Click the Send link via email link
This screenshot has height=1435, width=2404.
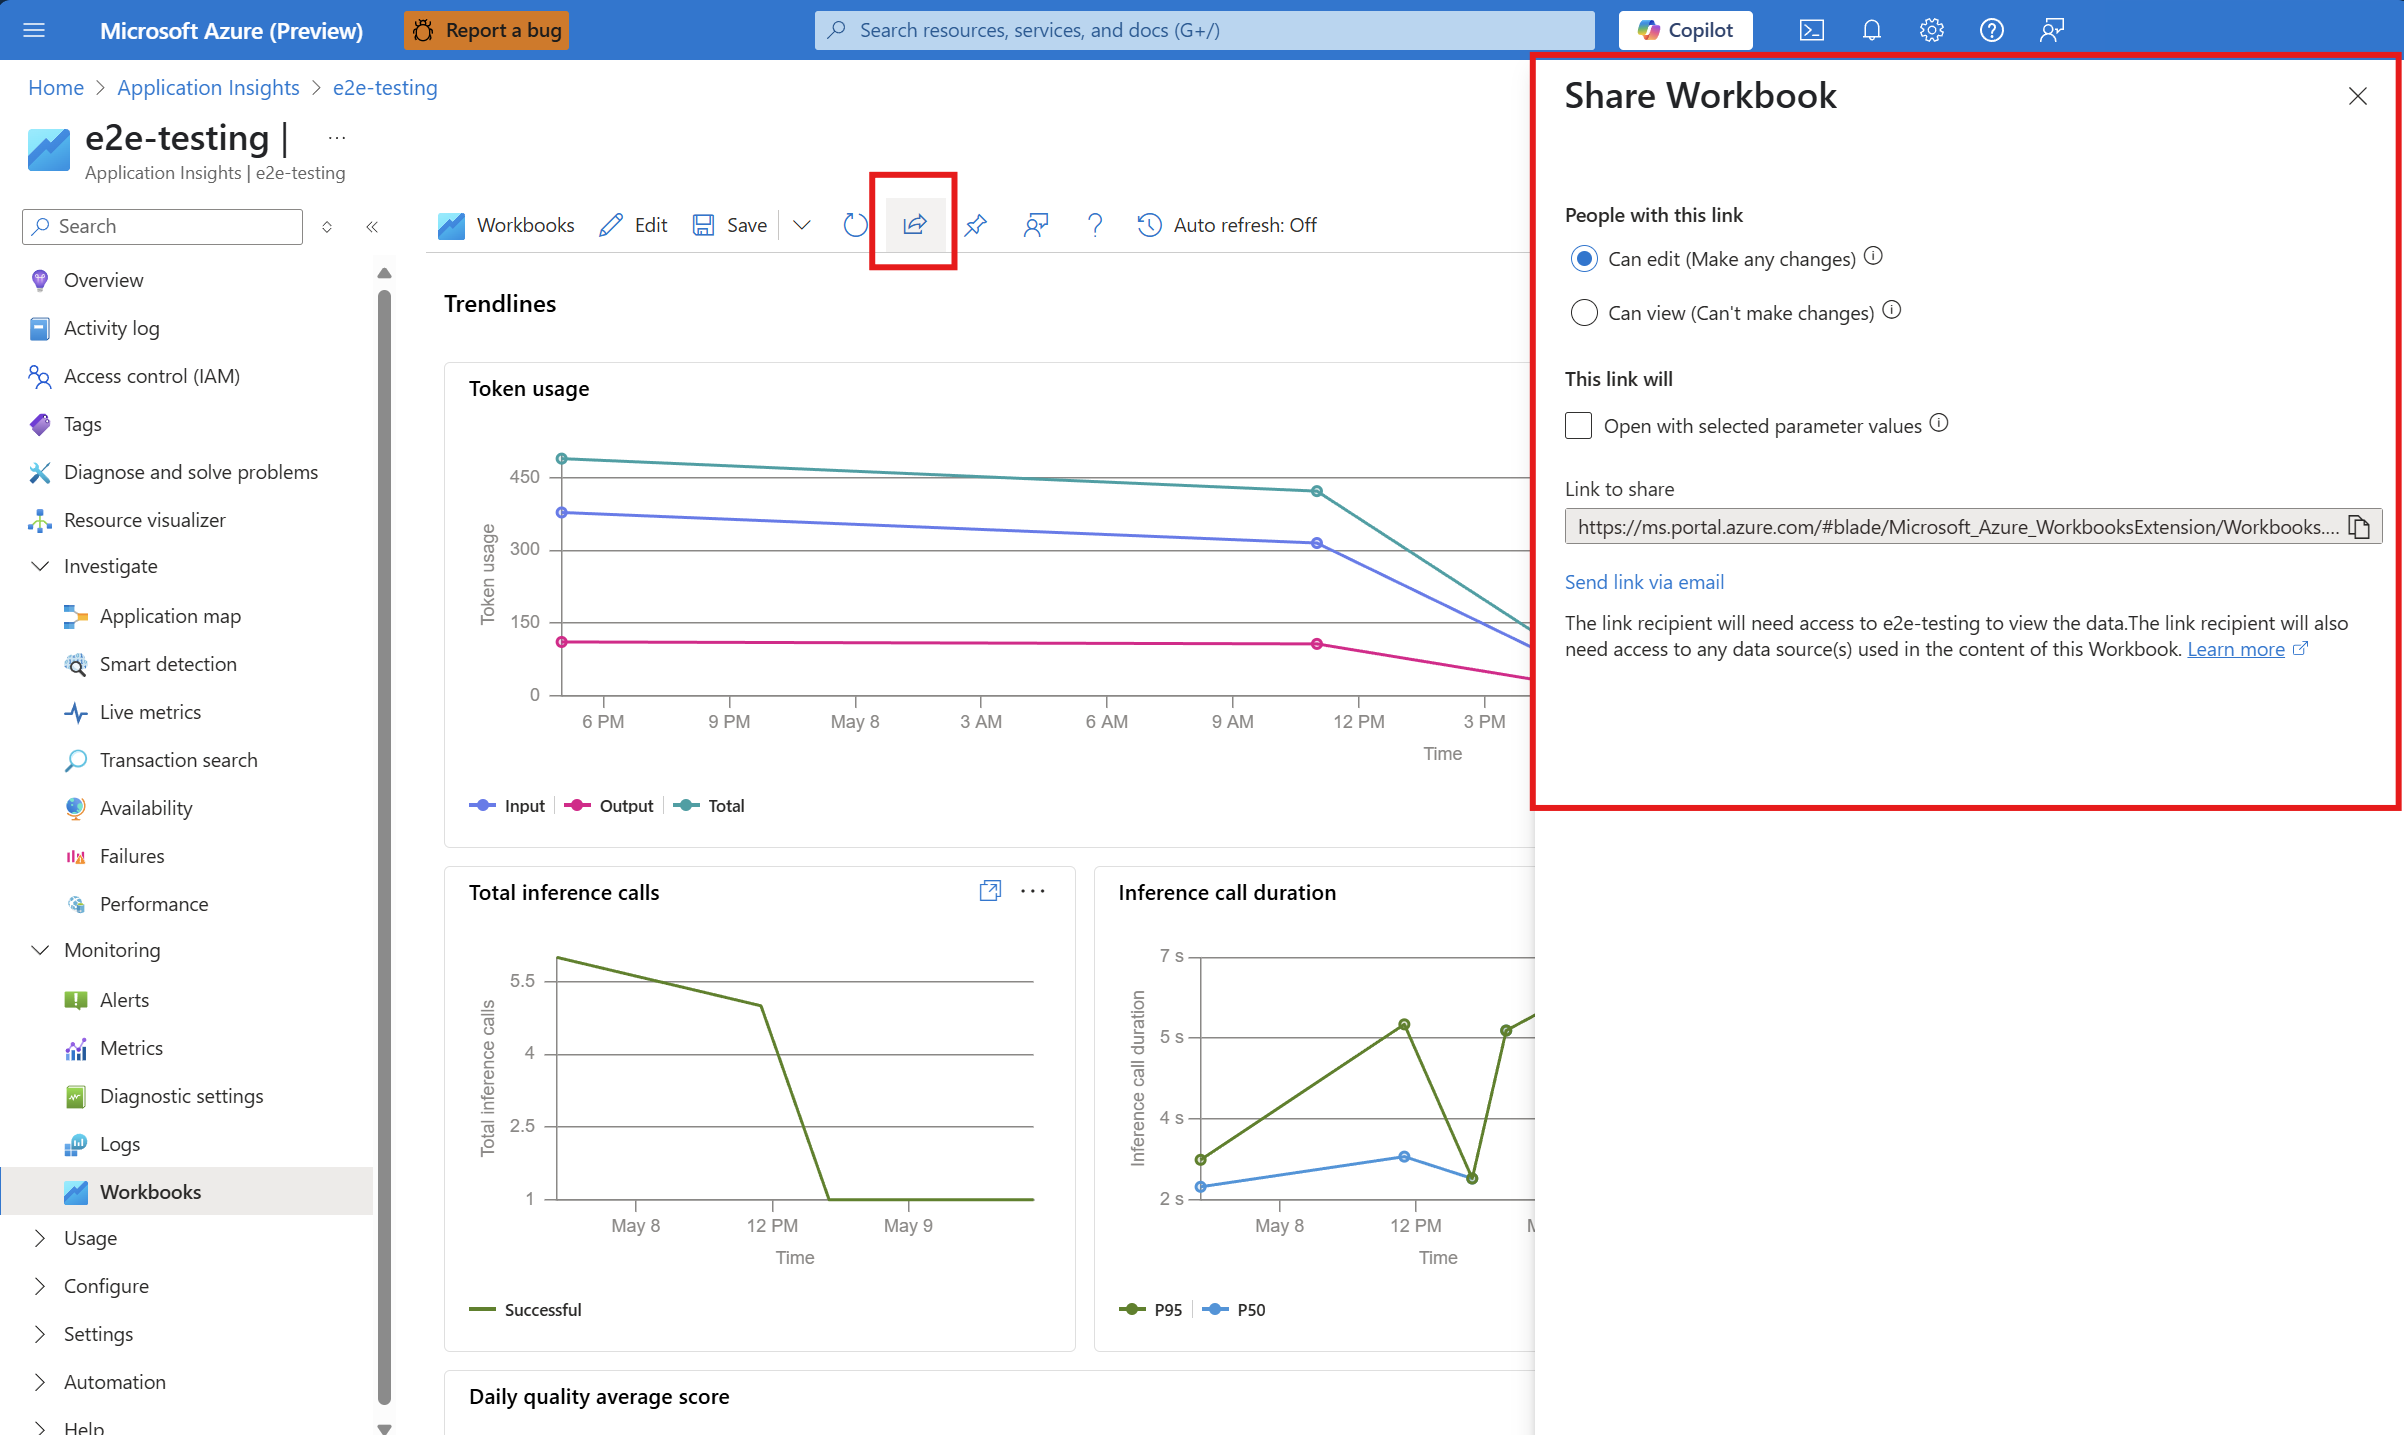pos(1644,582)
